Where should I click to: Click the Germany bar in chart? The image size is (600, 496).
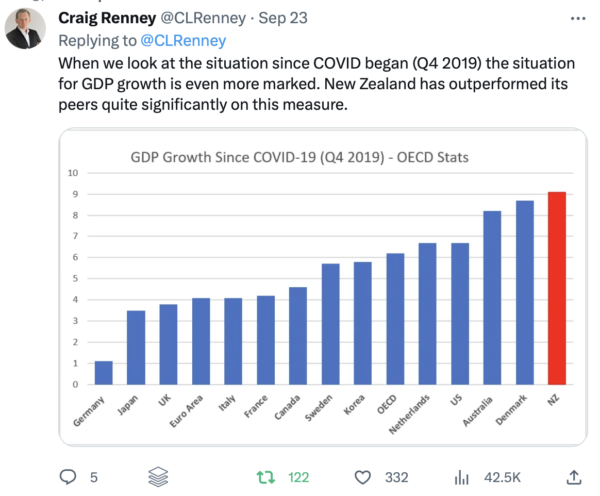coord(103,372)
